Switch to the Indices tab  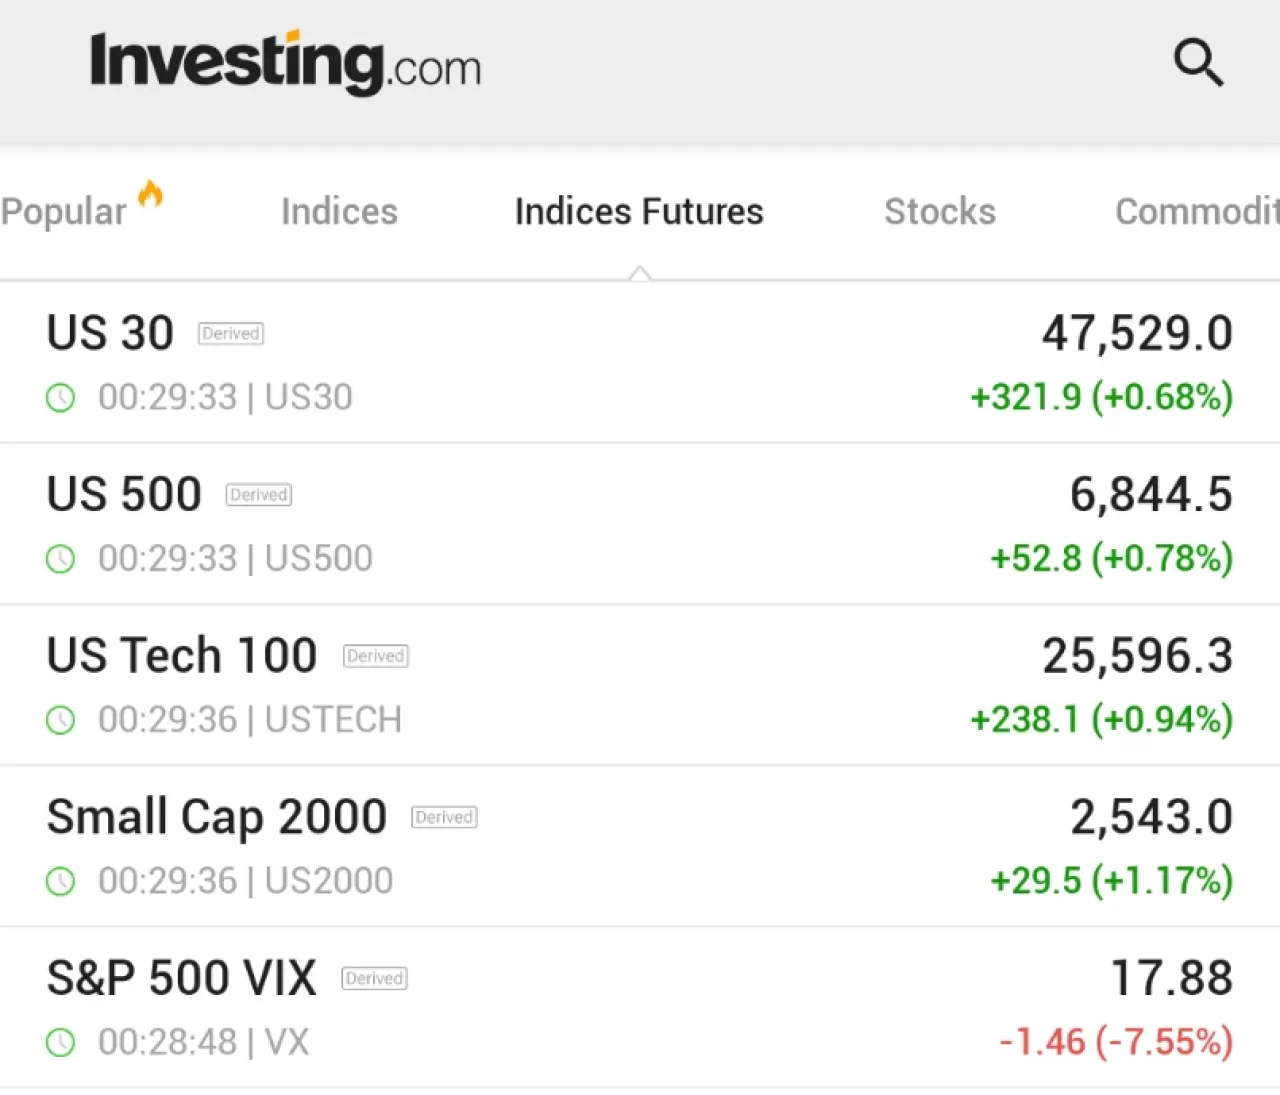[339, 211]
